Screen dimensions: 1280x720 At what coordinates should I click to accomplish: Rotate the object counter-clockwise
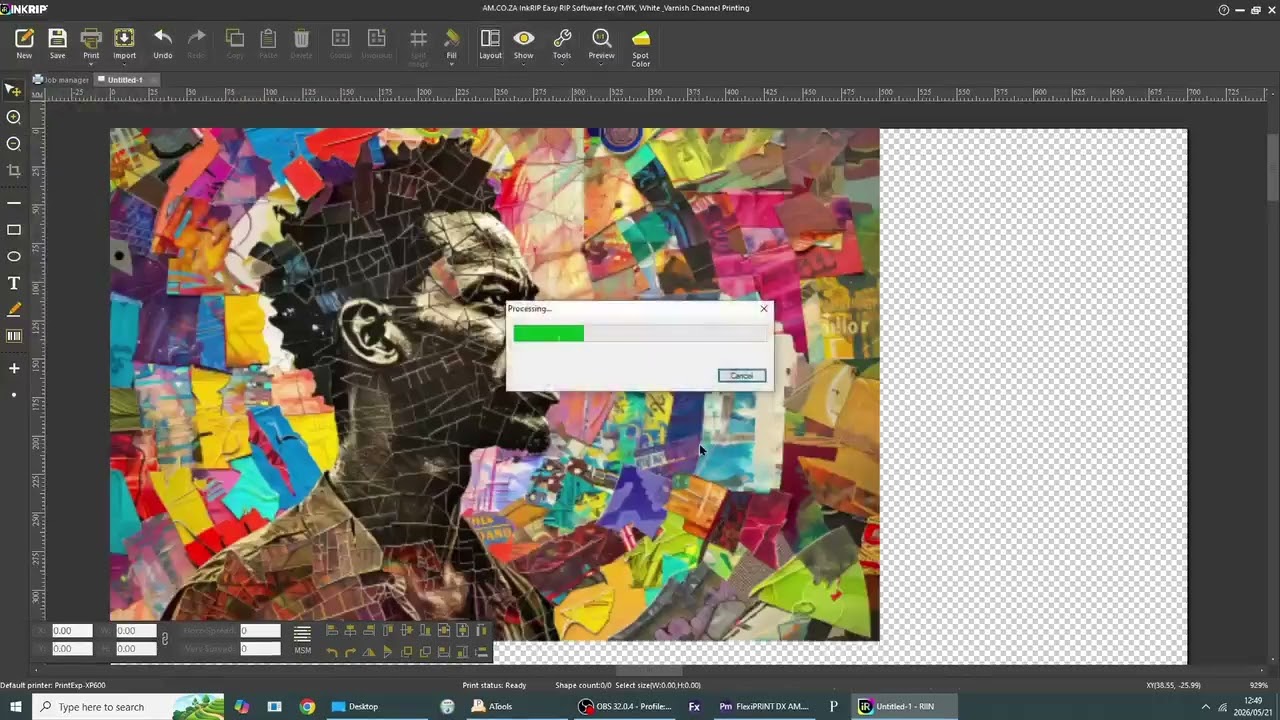point(332,652)
